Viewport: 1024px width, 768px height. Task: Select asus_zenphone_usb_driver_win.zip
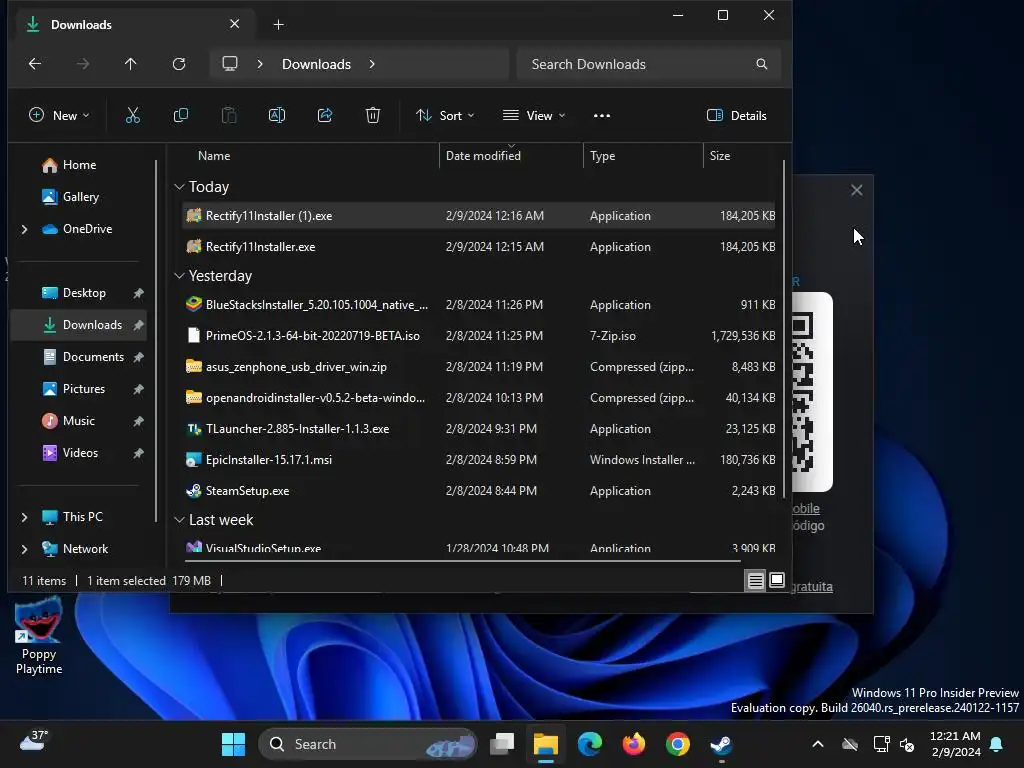coord(479,367)
